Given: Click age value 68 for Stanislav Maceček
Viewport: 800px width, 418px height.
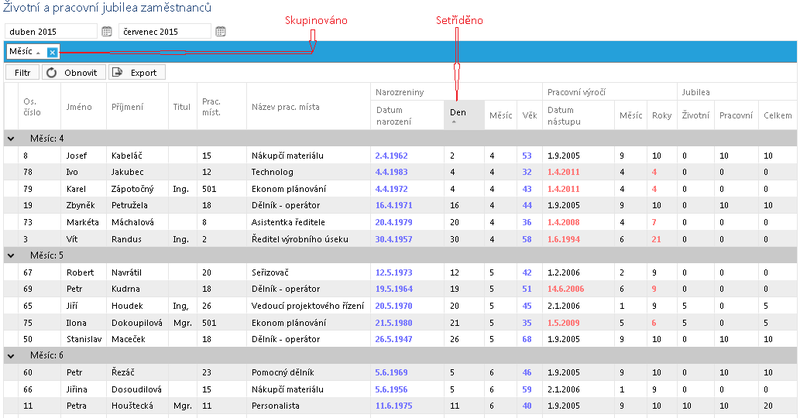Looking at the screenshot, I should 527,339.
